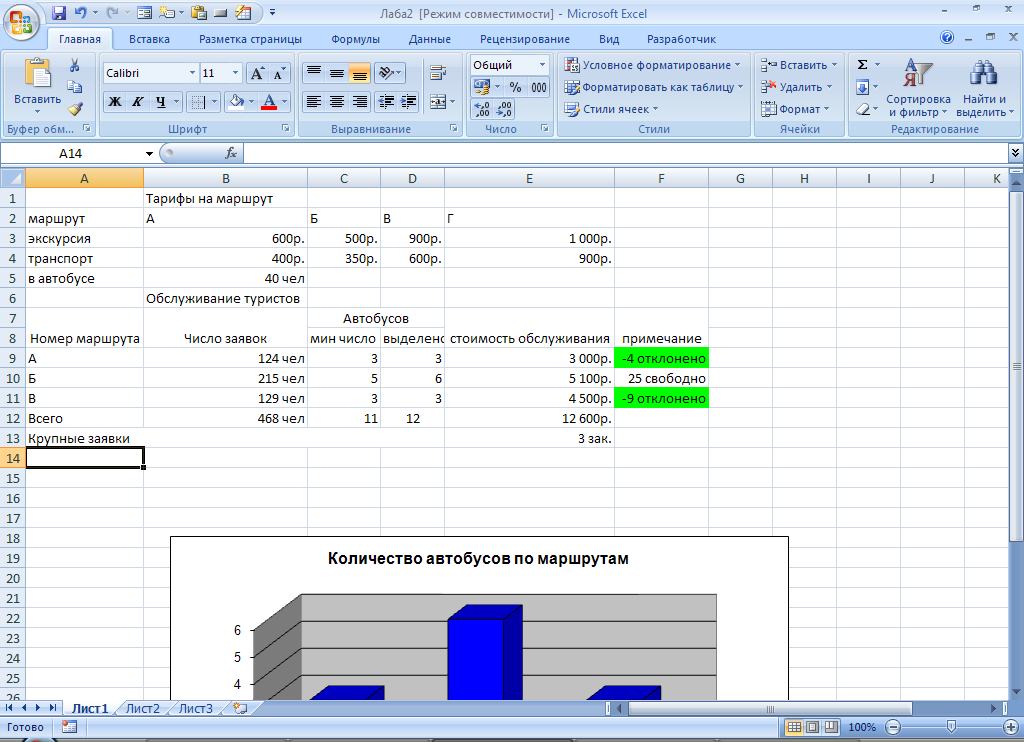
Task: Click the zoom slider handle
Action: tap(951, 727)
